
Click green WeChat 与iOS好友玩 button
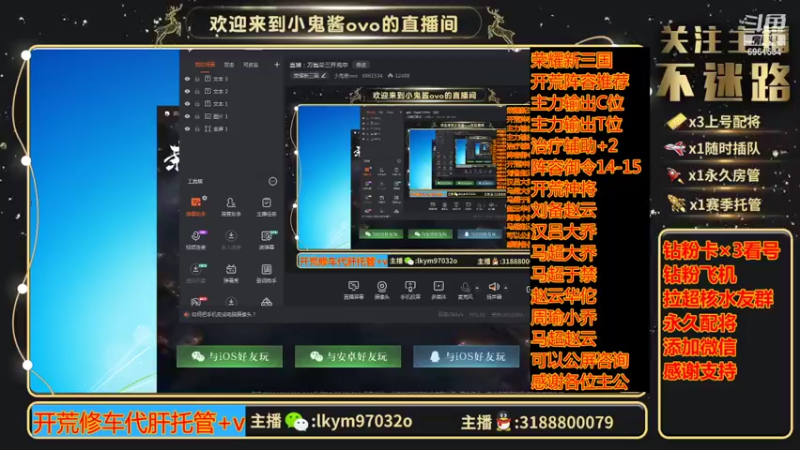click(x=230, y=356)
